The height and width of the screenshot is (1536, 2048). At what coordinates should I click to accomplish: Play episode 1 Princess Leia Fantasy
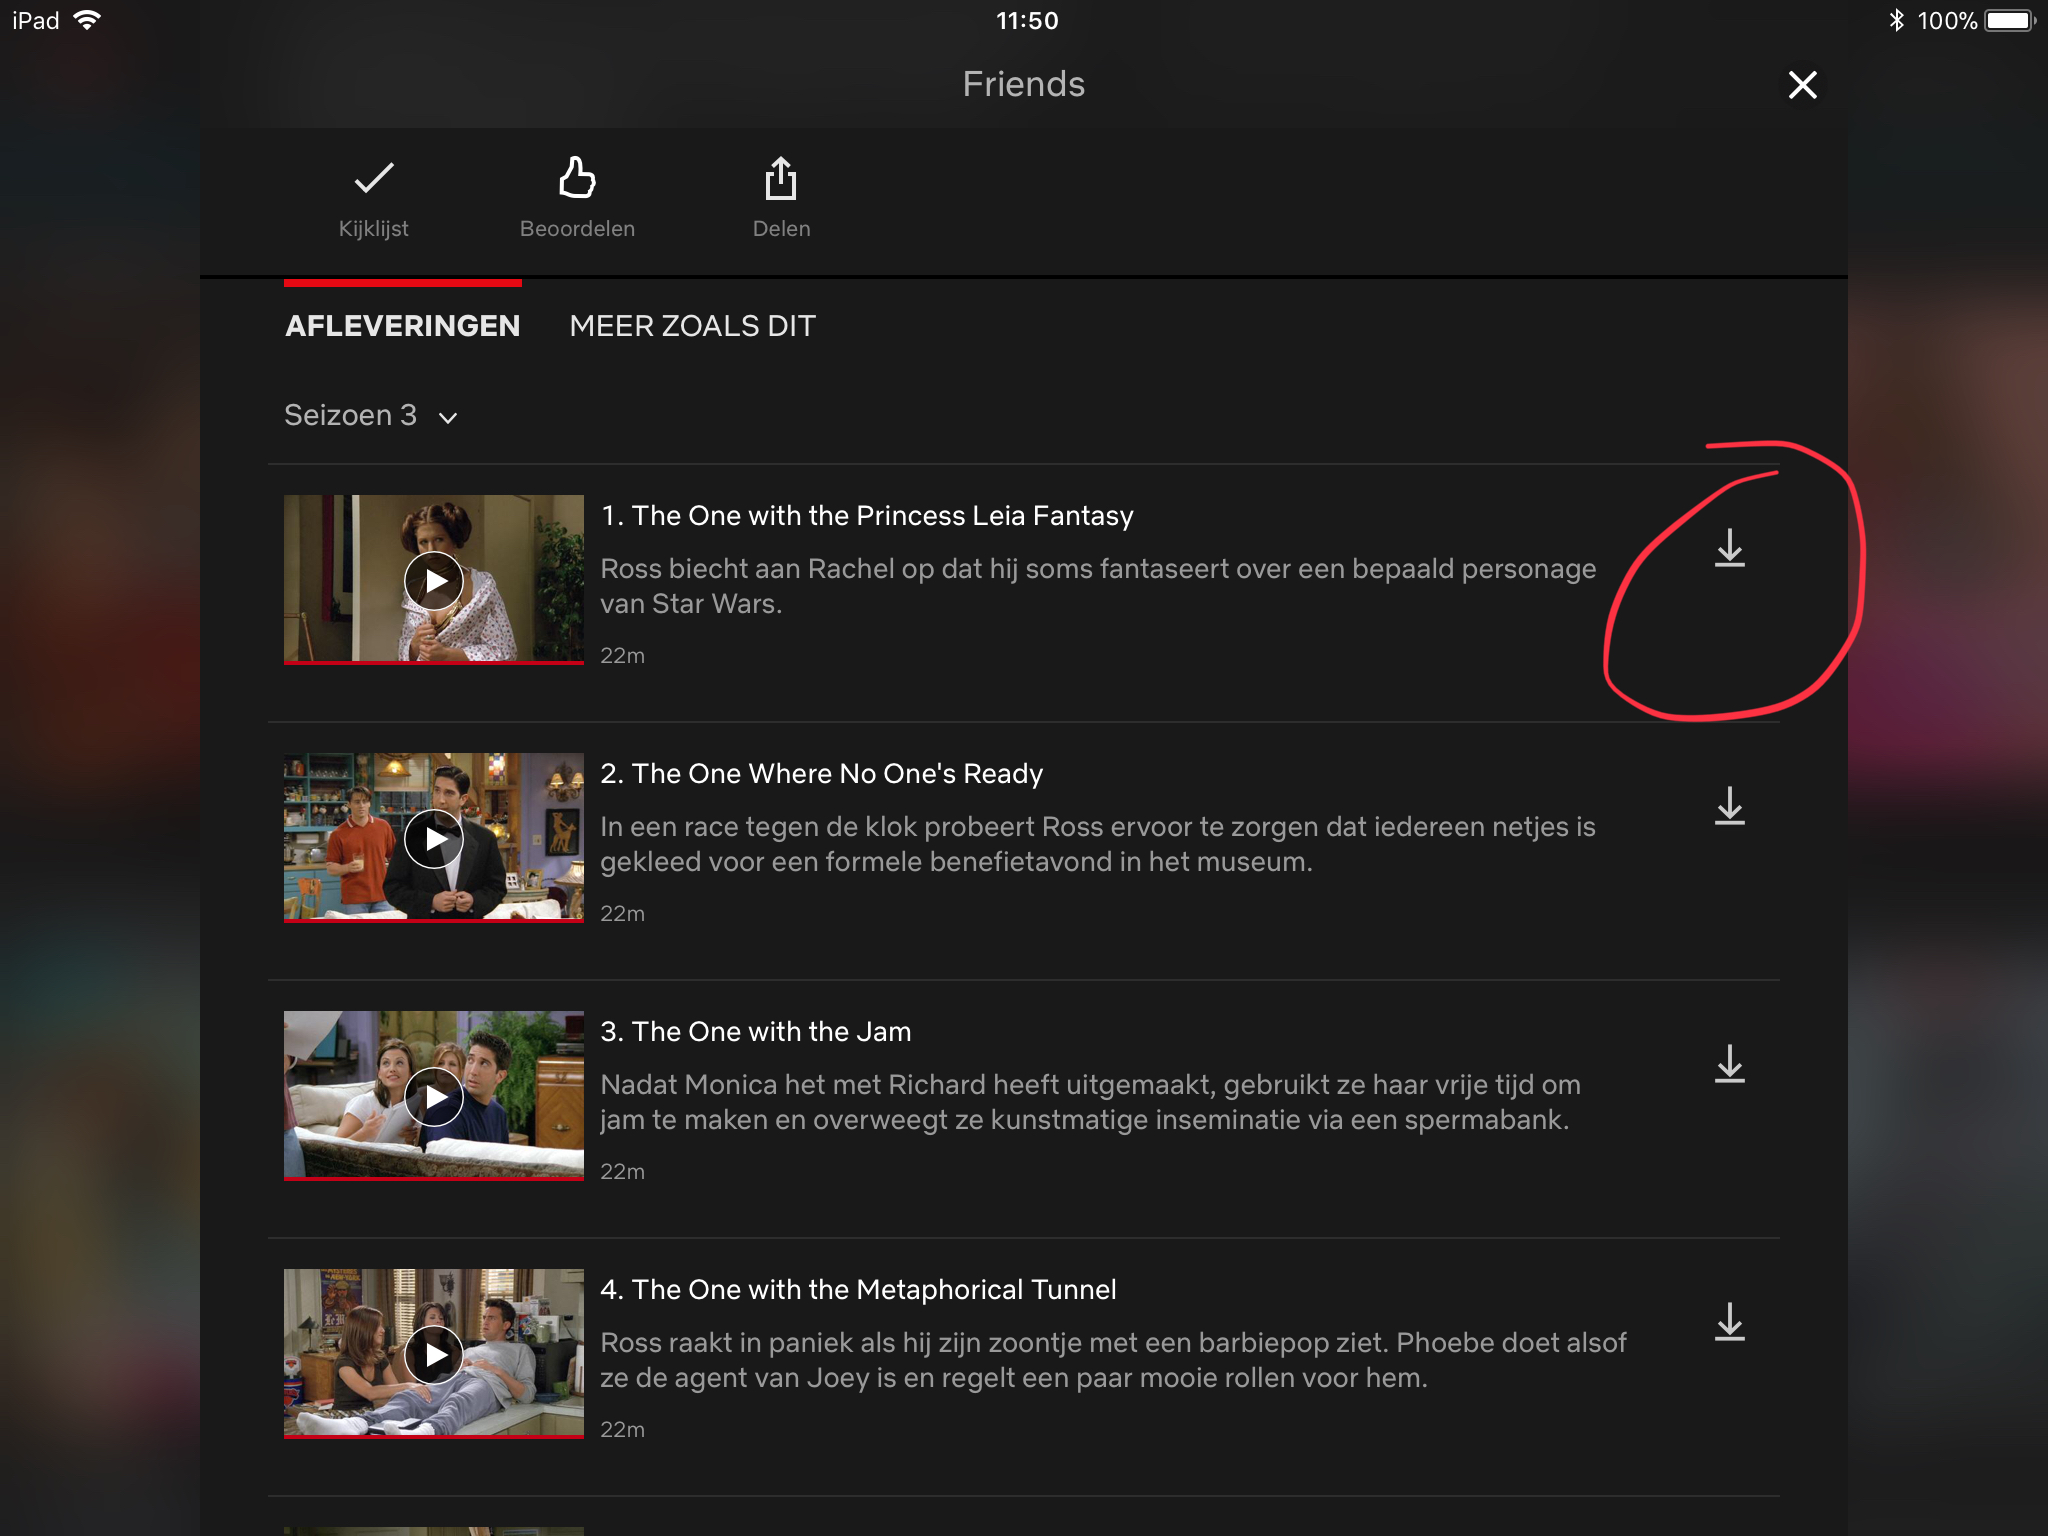[433, 580]
